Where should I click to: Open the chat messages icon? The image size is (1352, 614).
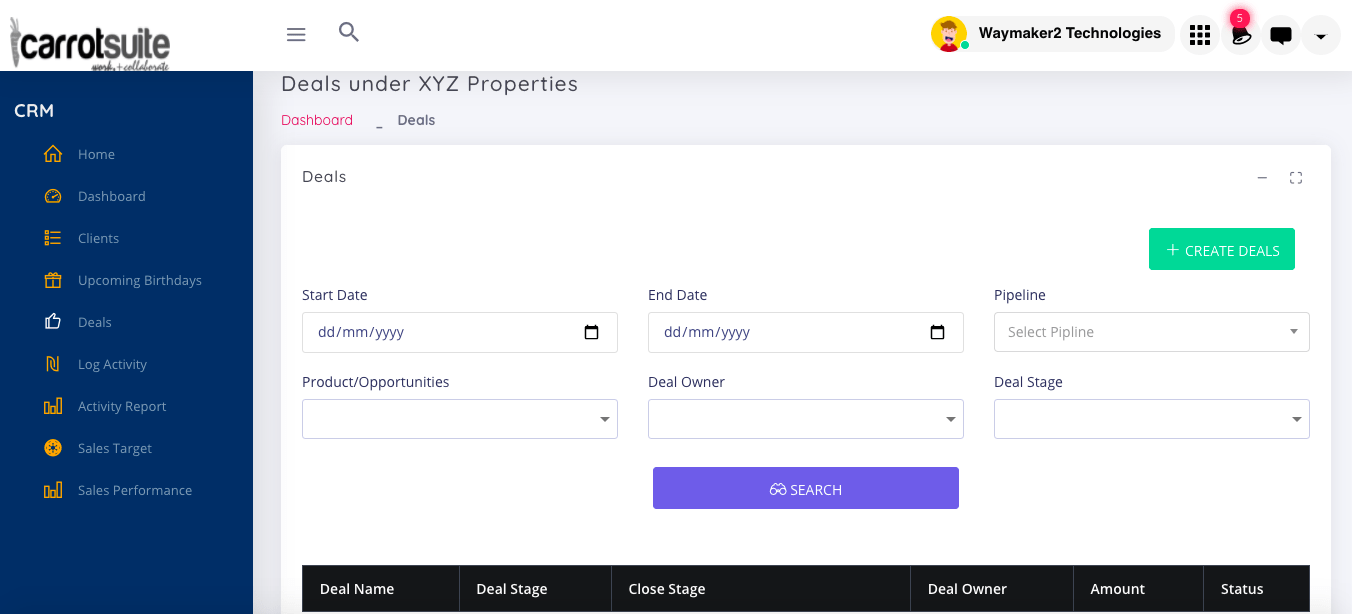(1281, 34)
